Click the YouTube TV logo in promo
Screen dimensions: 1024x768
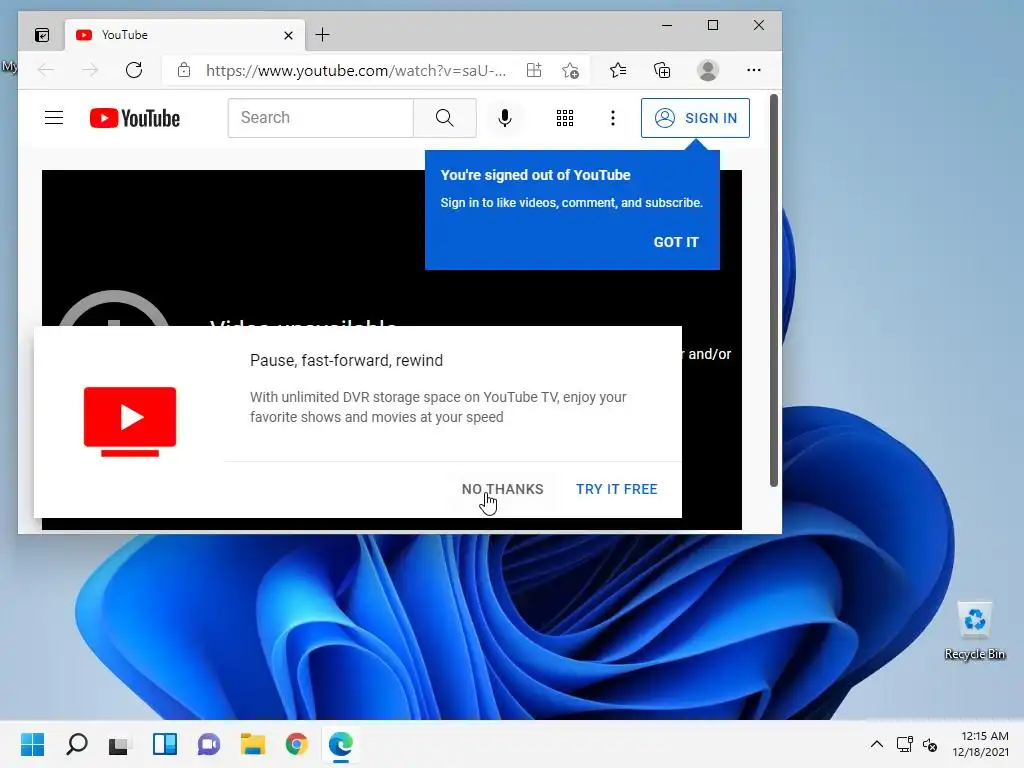(130, 421)
